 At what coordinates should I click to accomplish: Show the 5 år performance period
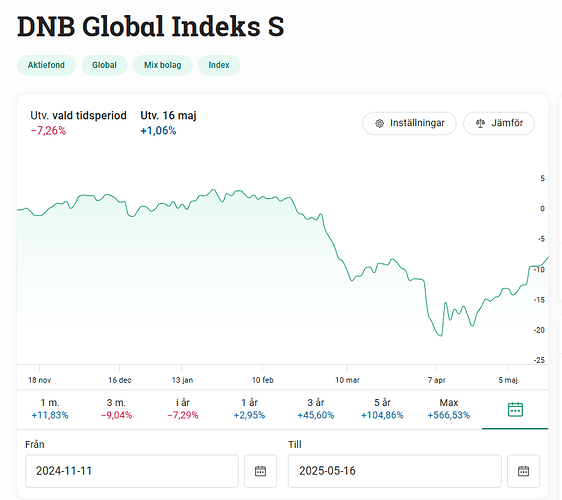click(382, 409)
